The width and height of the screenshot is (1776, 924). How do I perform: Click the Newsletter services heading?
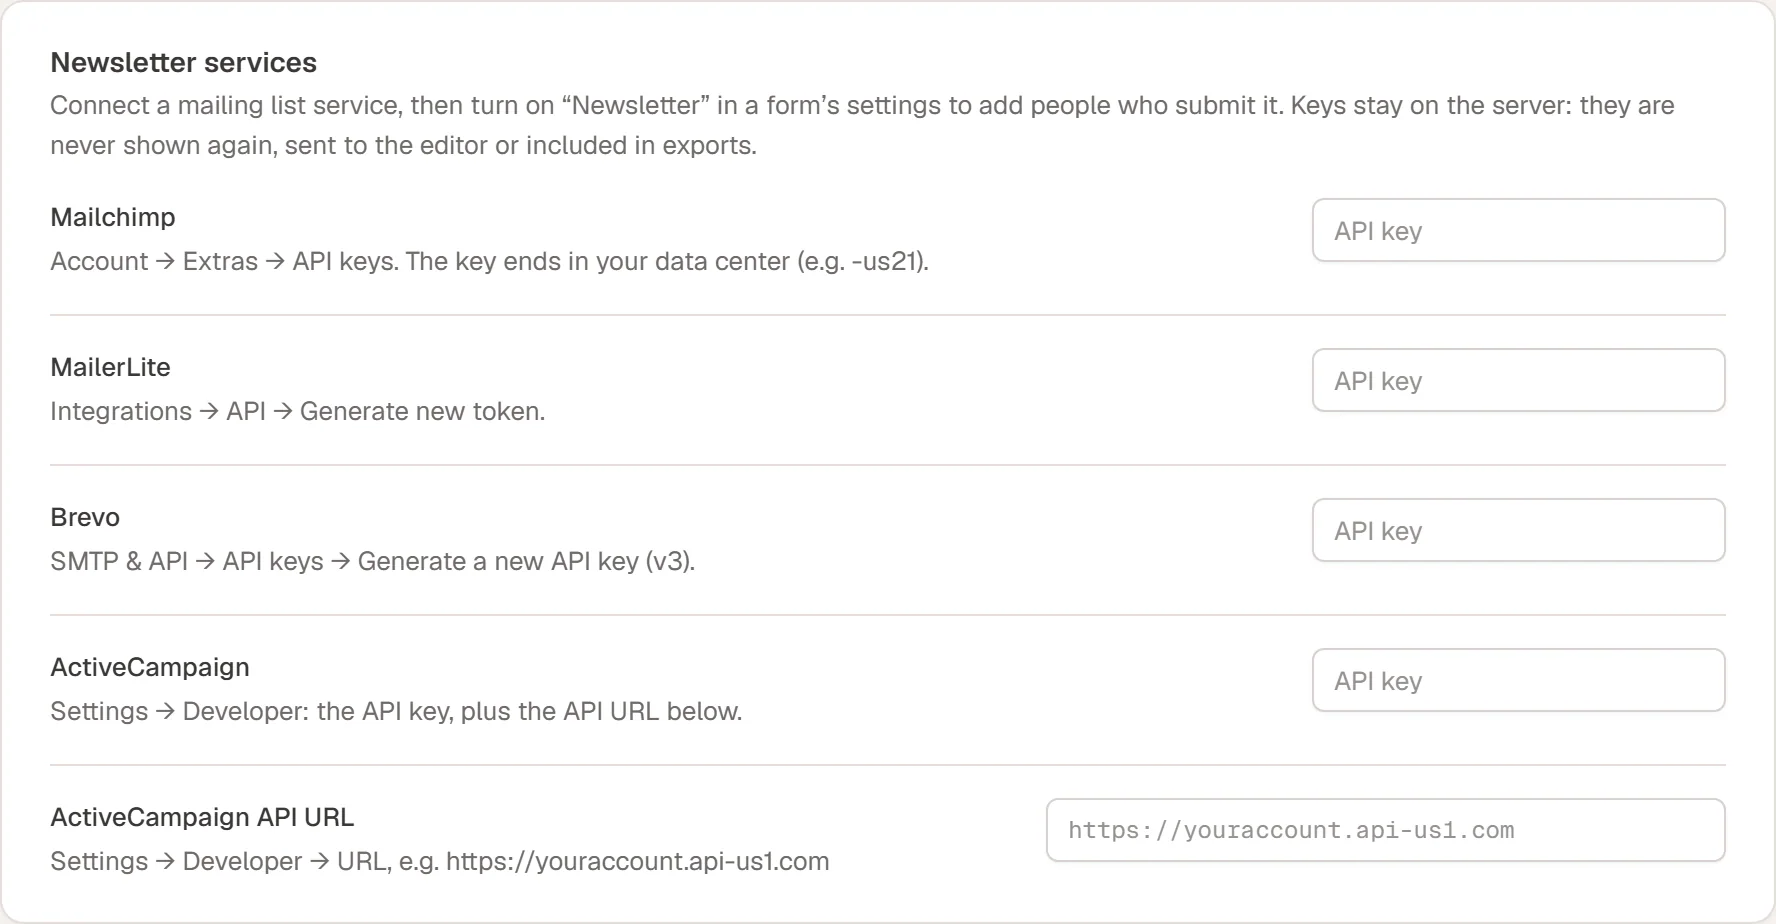point(184,62)
